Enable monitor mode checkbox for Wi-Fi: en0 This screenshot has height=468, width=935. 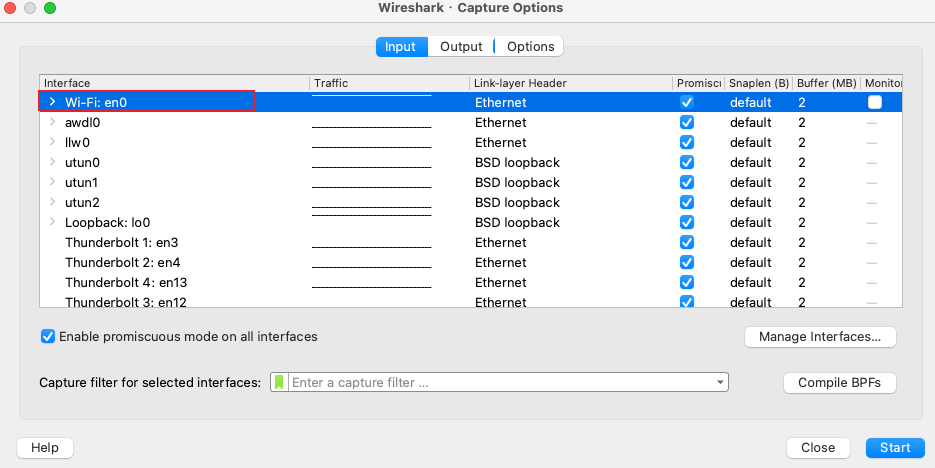click(875, 102)
